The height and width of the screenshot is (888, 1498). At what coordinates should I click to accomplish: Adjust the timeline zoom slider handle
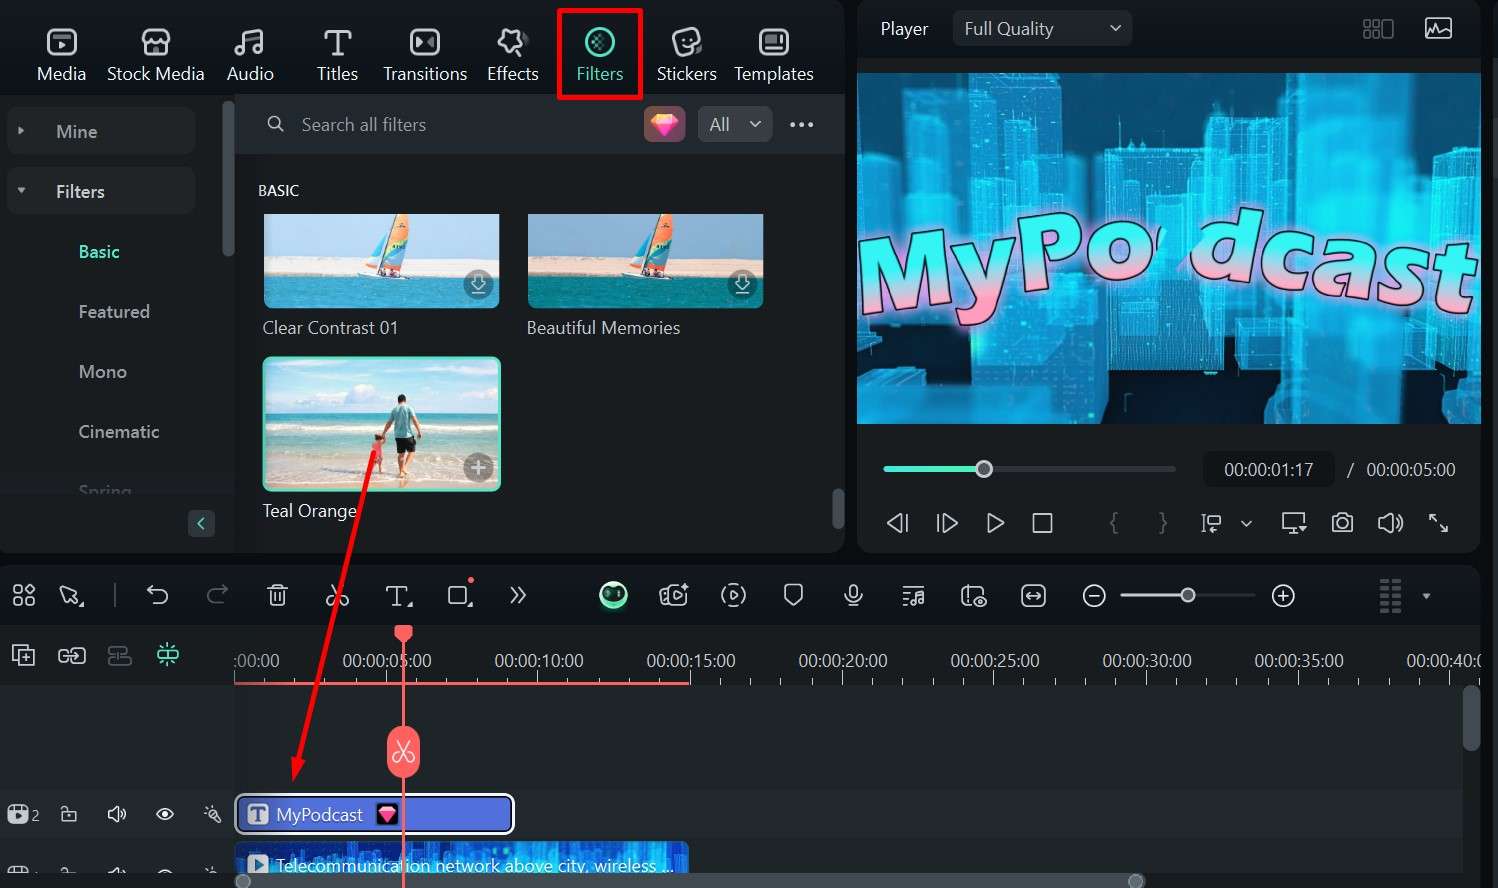(x=1187, y=595)
